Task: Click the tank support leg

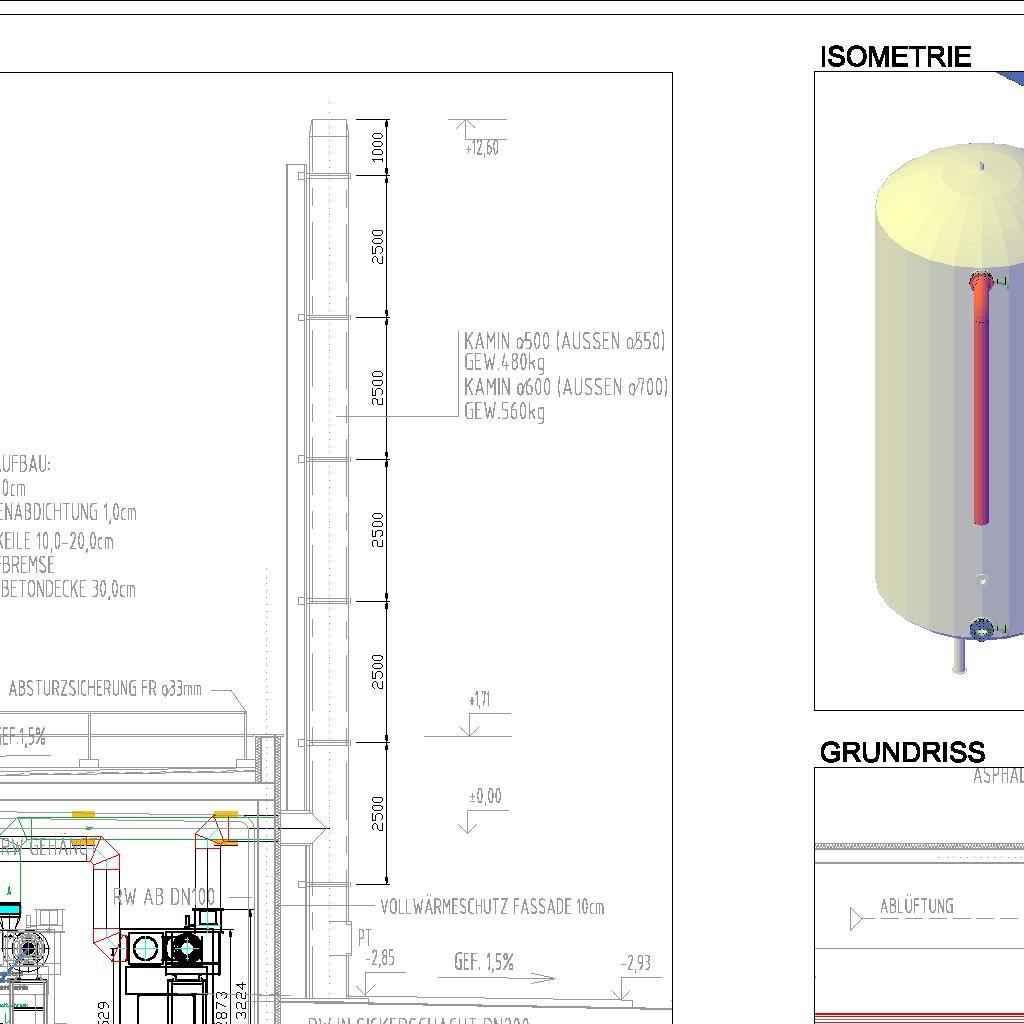Action: 960,655
